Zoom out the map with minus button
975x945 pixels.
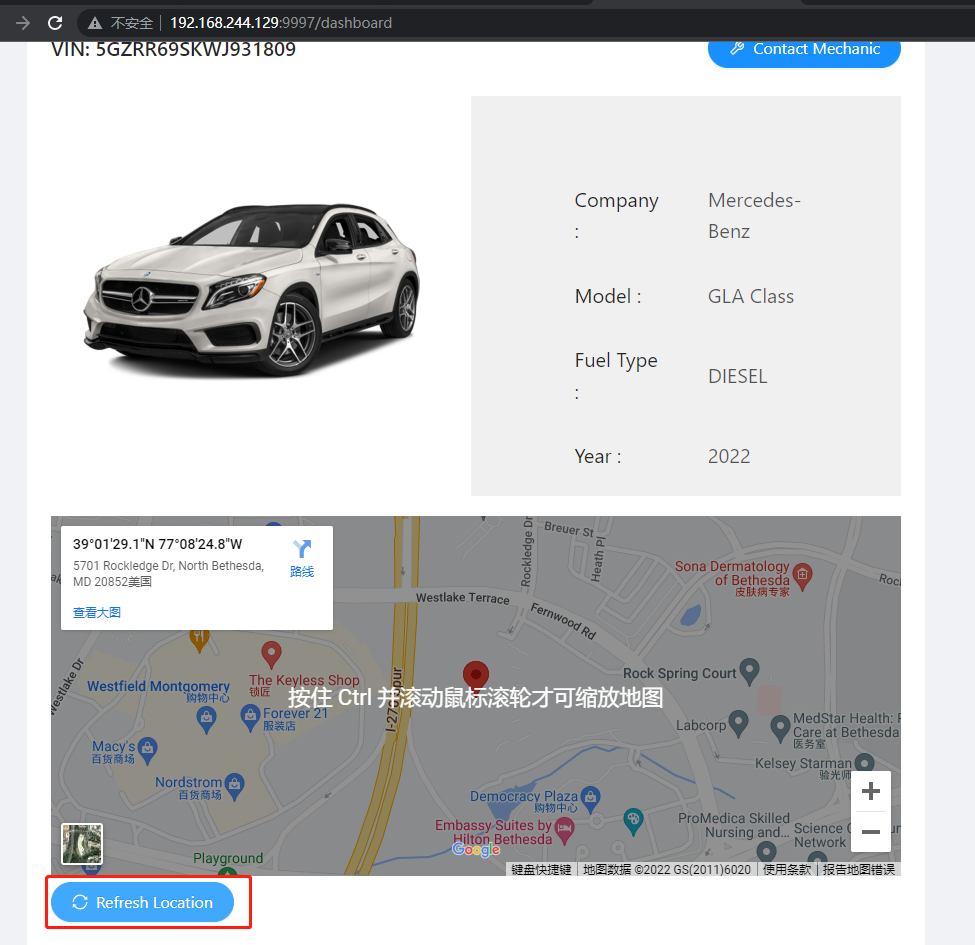[x=871, y=831]
